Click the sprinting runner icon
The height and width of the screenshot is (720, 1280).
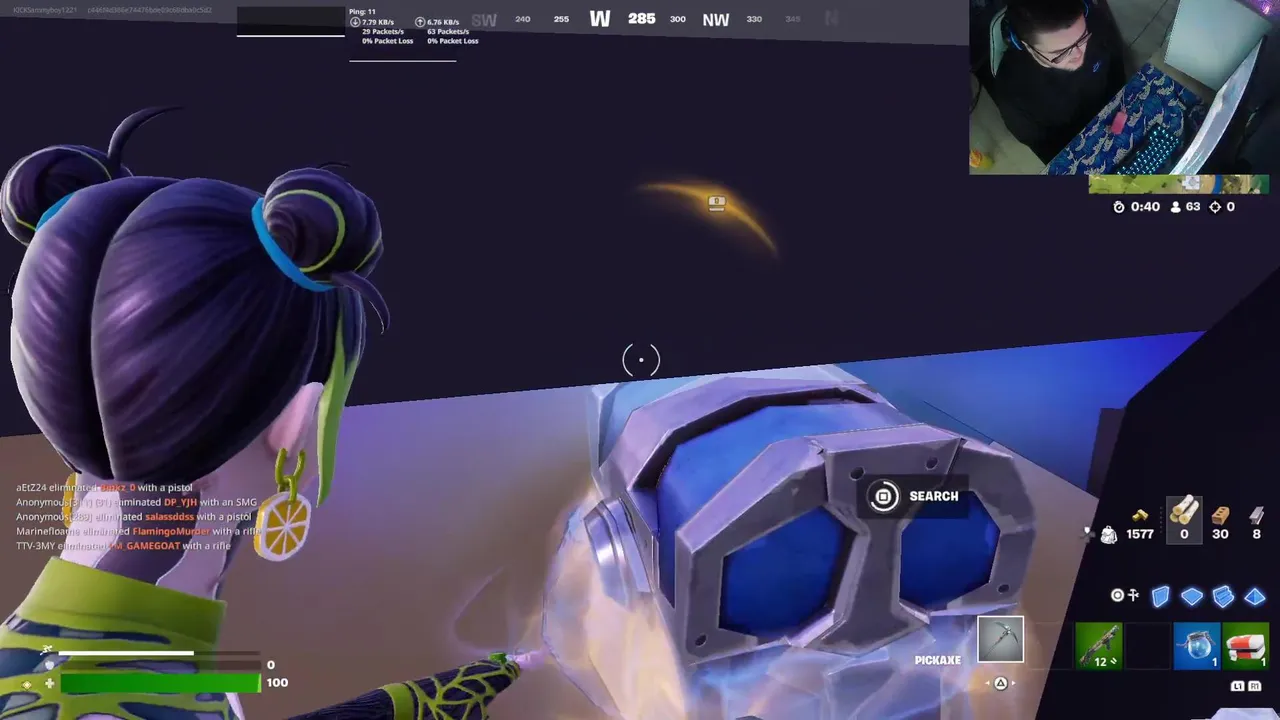click(x=46, y=651)
